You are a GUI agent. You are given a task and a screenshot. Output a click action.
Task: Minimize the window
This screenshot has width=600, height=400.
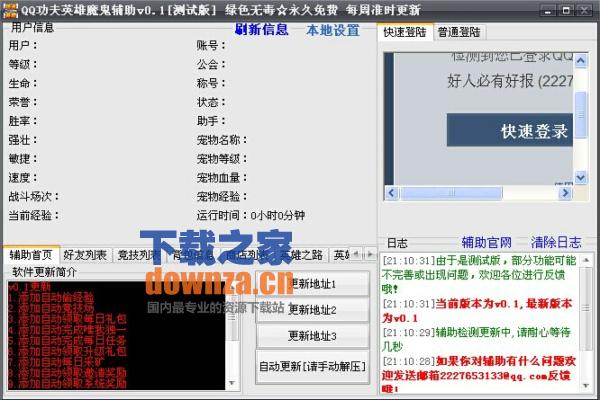click(x=548, y=10)
